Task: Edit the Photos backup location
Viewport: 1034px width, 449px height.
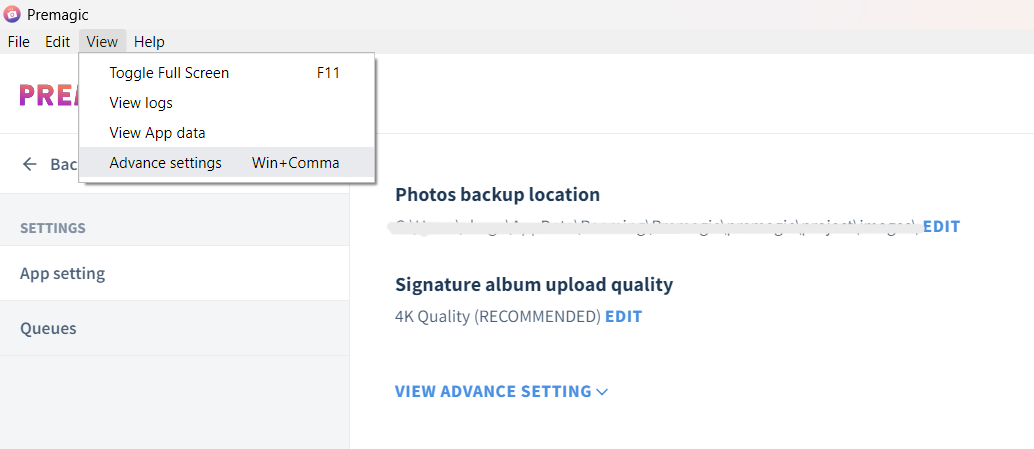Action: [941, 227]
